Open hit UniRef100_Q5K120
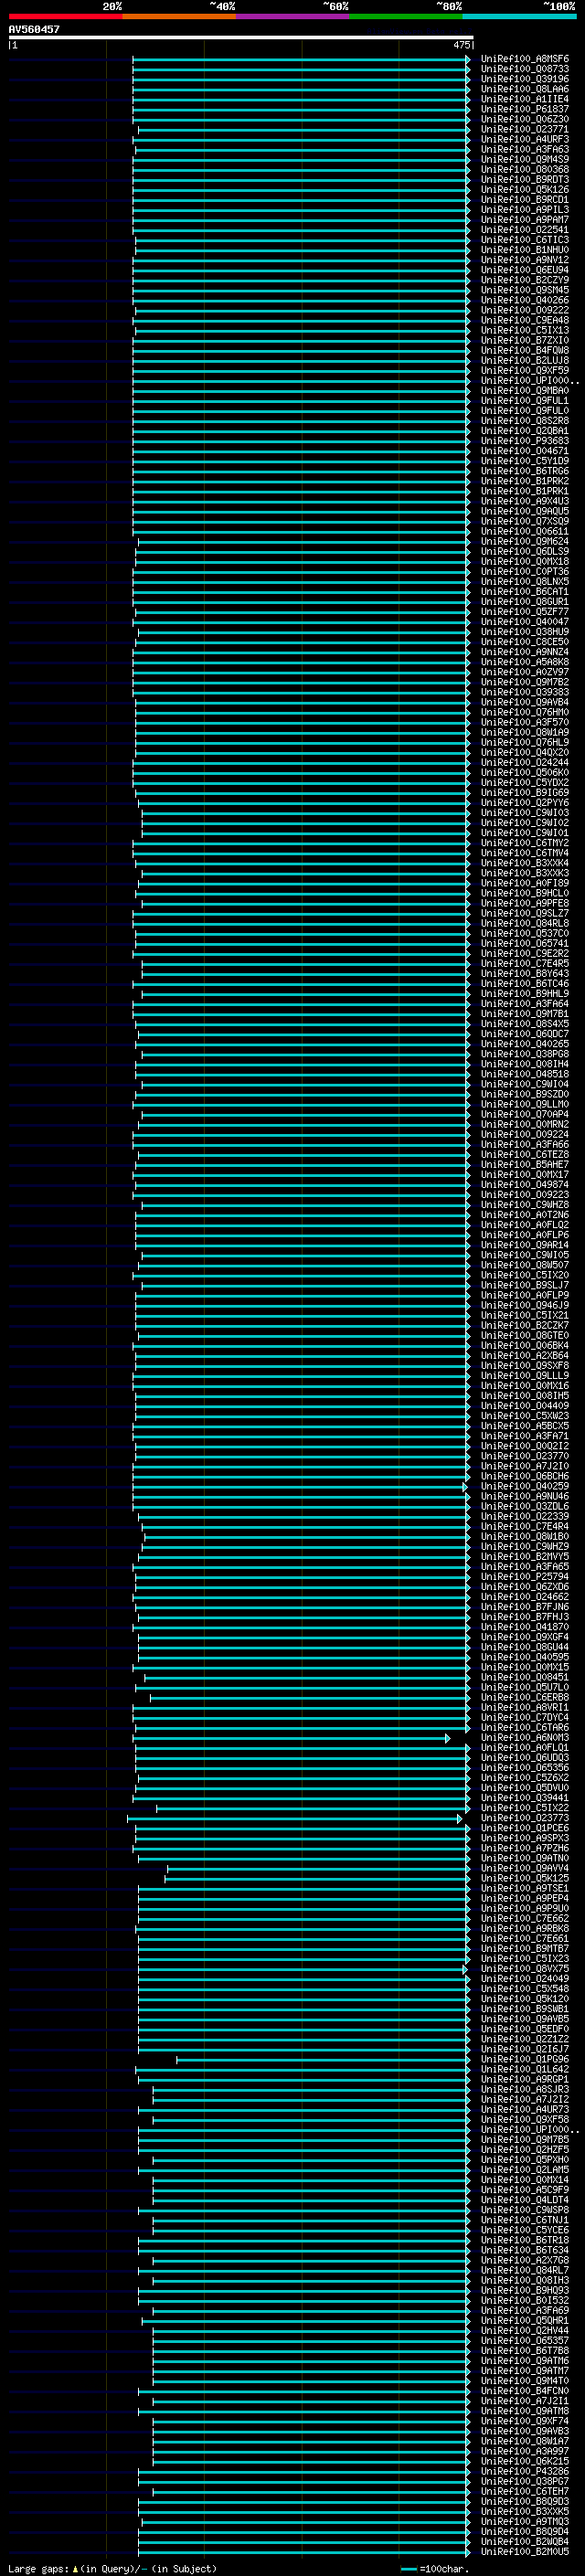Viewport: 585px width, 2576px height. (524, 1998)
